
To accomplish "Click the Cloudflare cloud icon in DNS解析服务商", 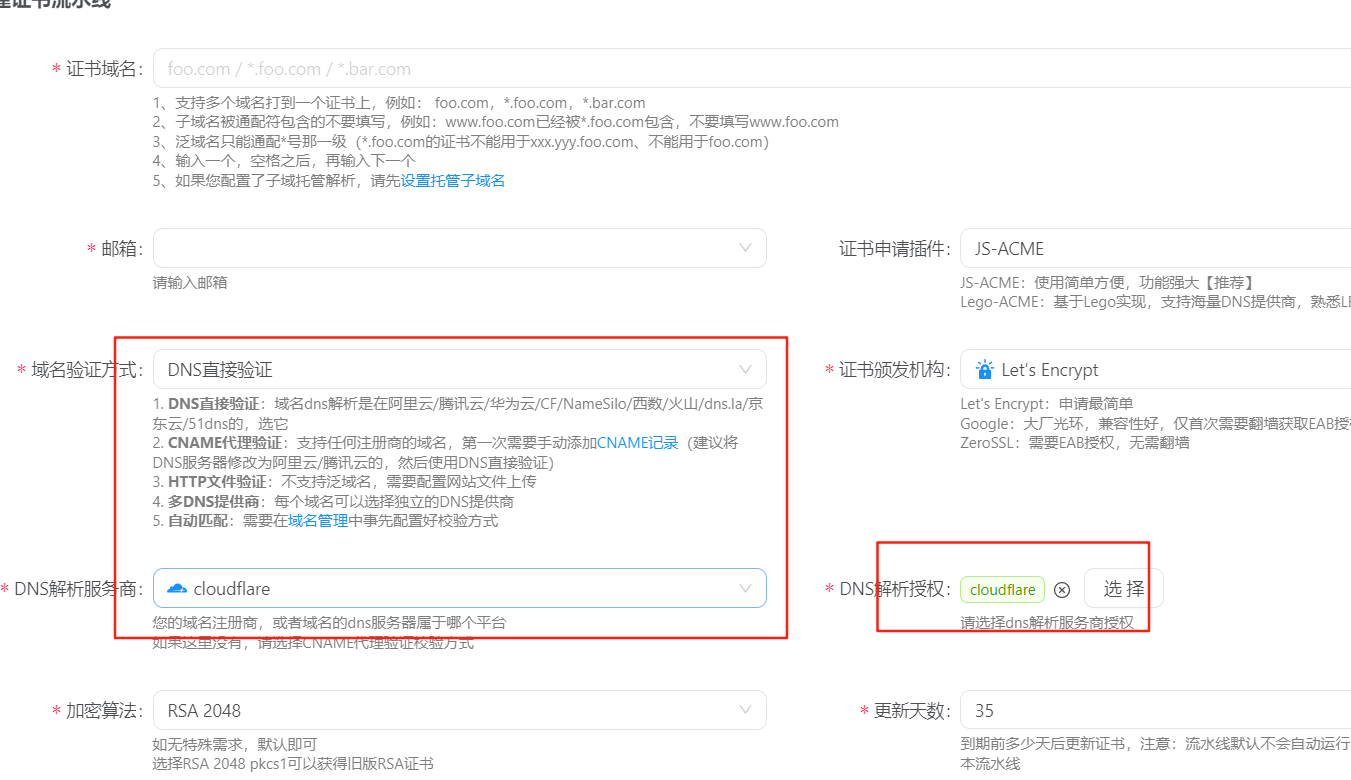I will tap(177, 589).
